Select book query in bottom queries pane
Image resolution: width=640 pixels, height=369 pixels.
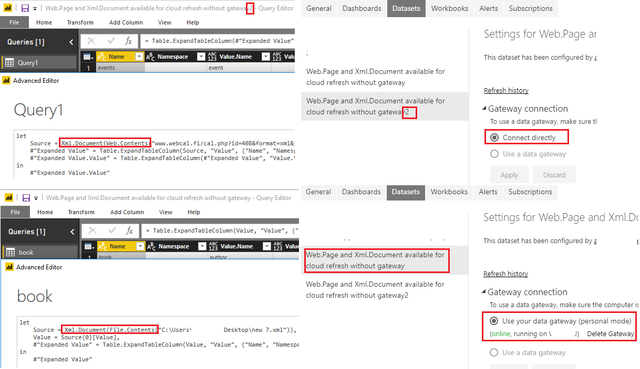tap(40, 252)
